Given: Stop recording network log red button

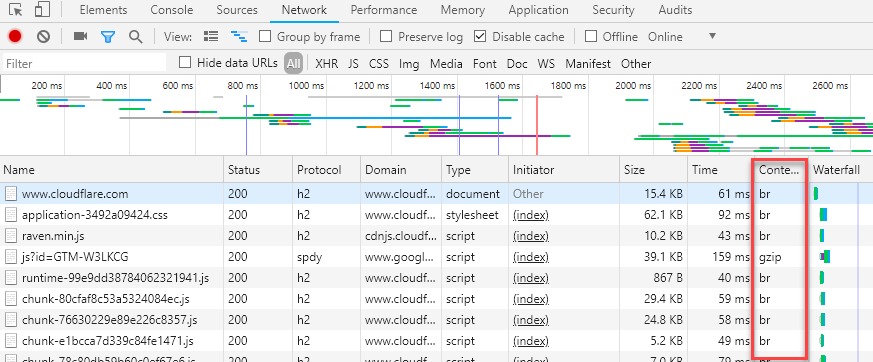Looking at the screenshot, I should coord(15,37).
